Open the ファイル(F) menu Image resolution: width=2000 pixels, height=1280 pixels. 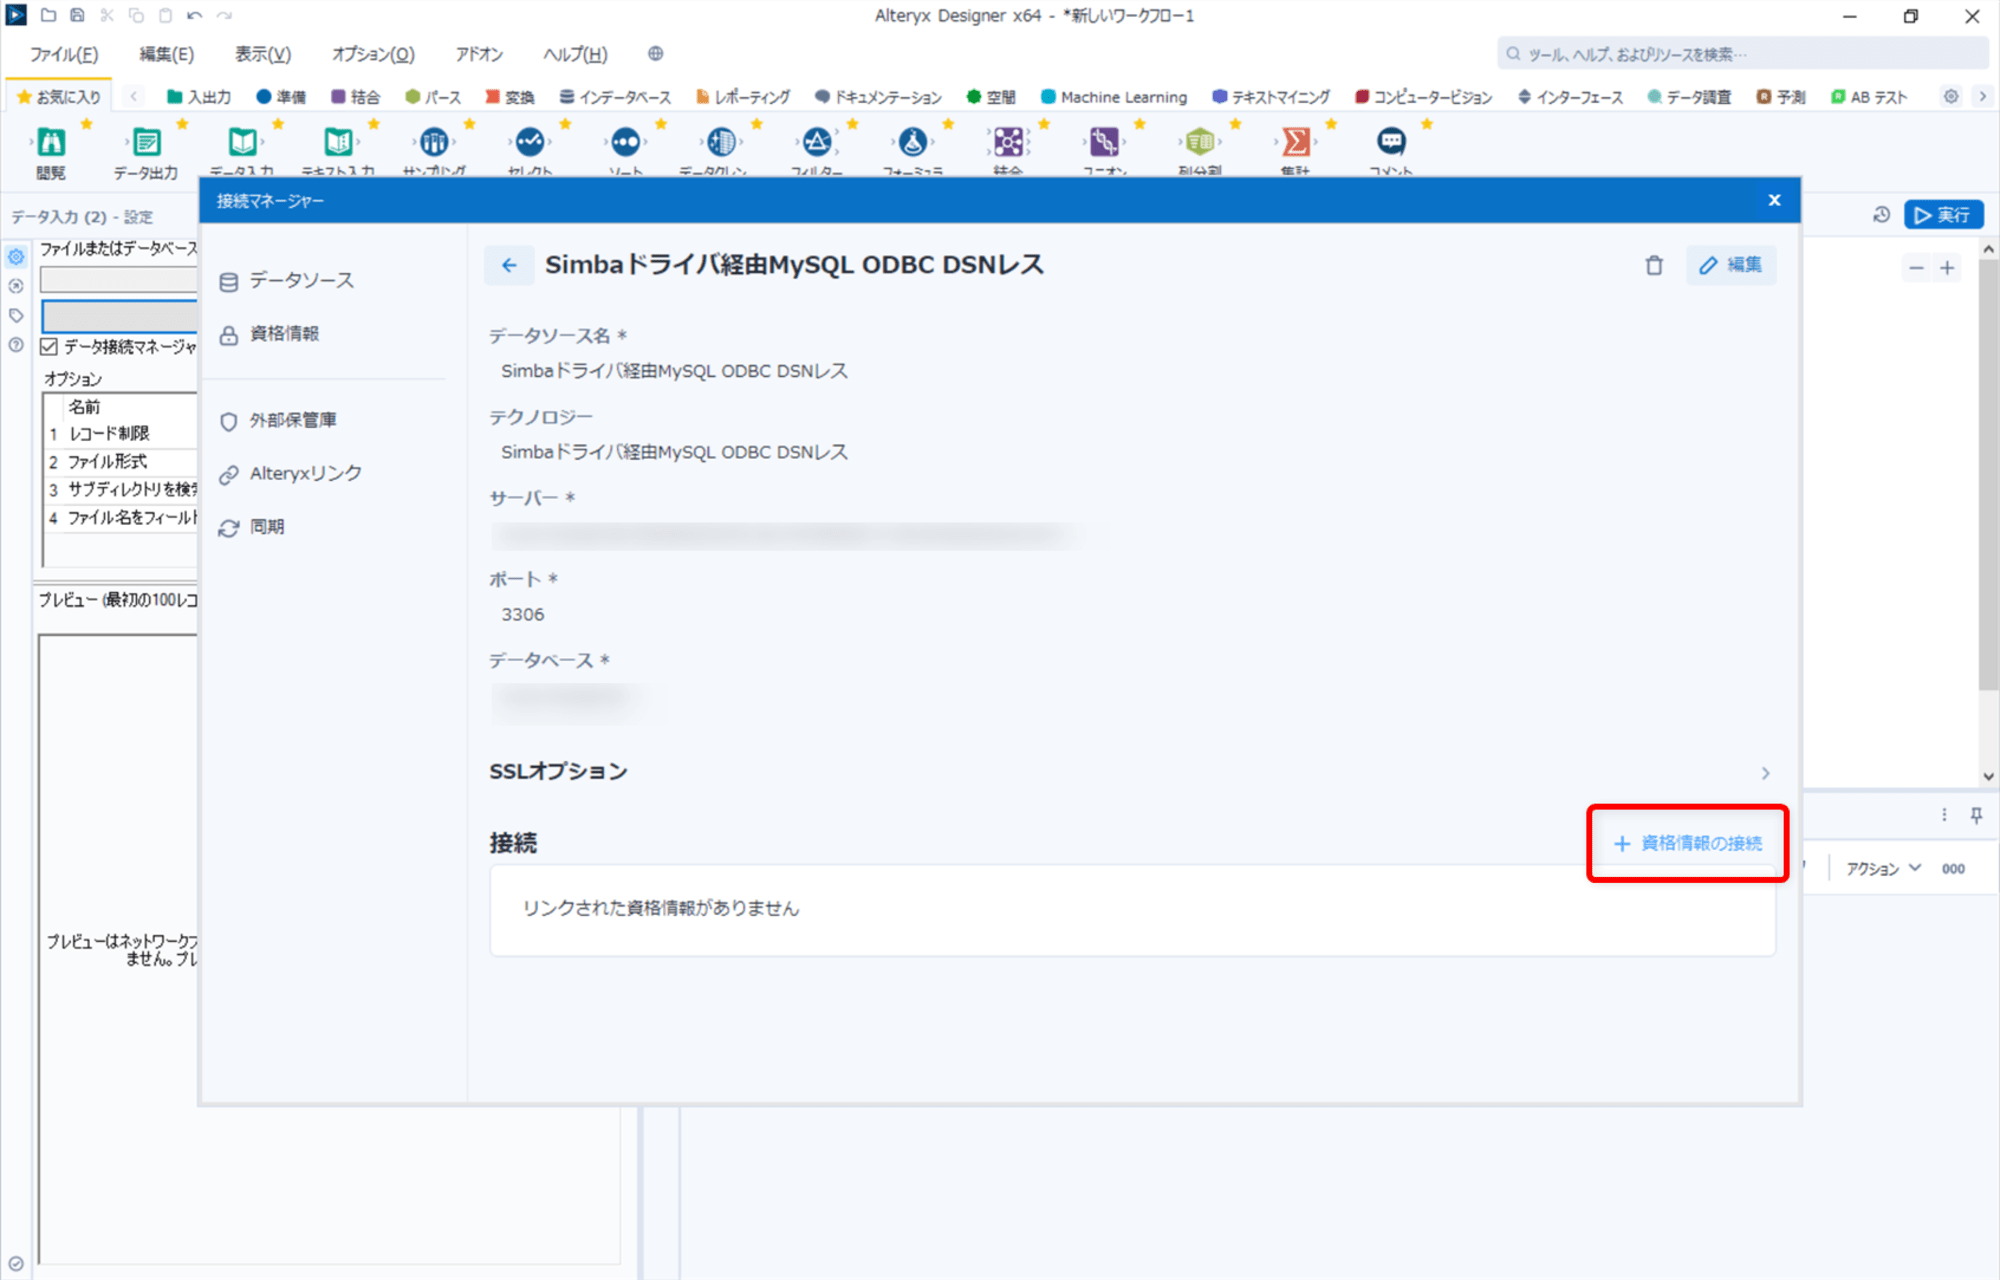coord(64,54)
